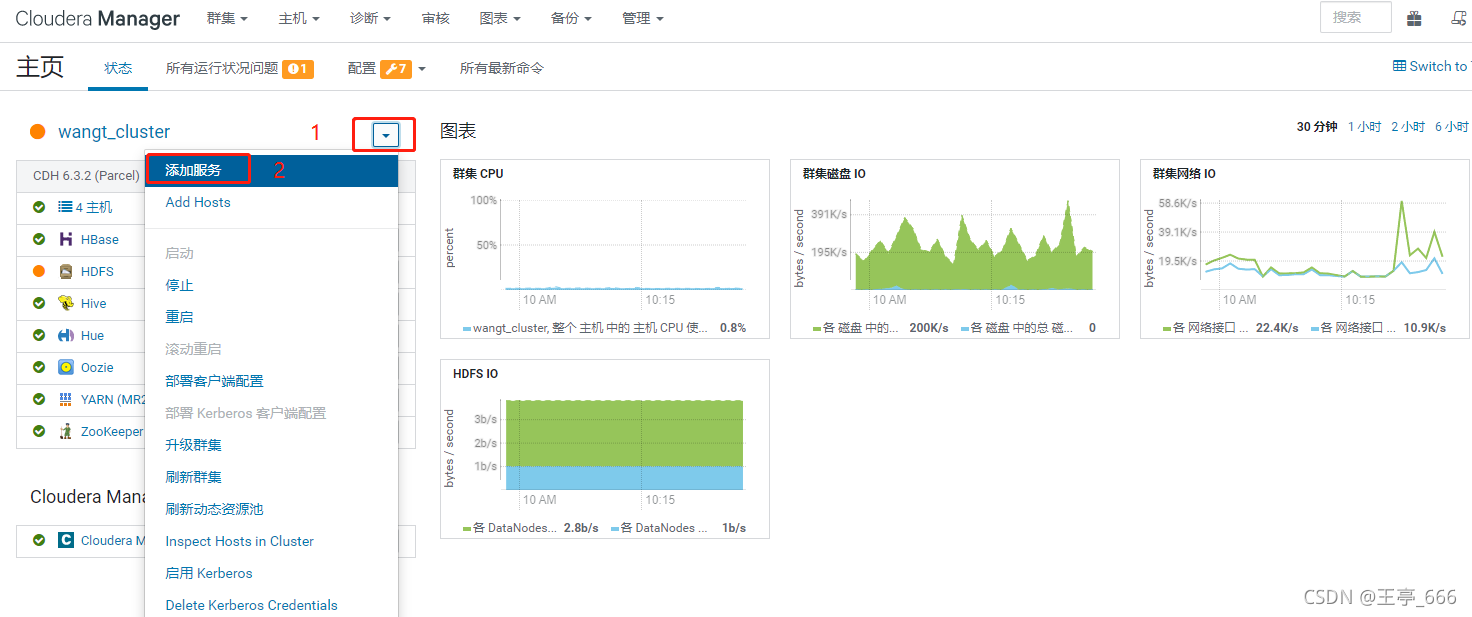Click the orange cluster health status dot
This screenshot has width=1472, height=617.
pos(38,132)
